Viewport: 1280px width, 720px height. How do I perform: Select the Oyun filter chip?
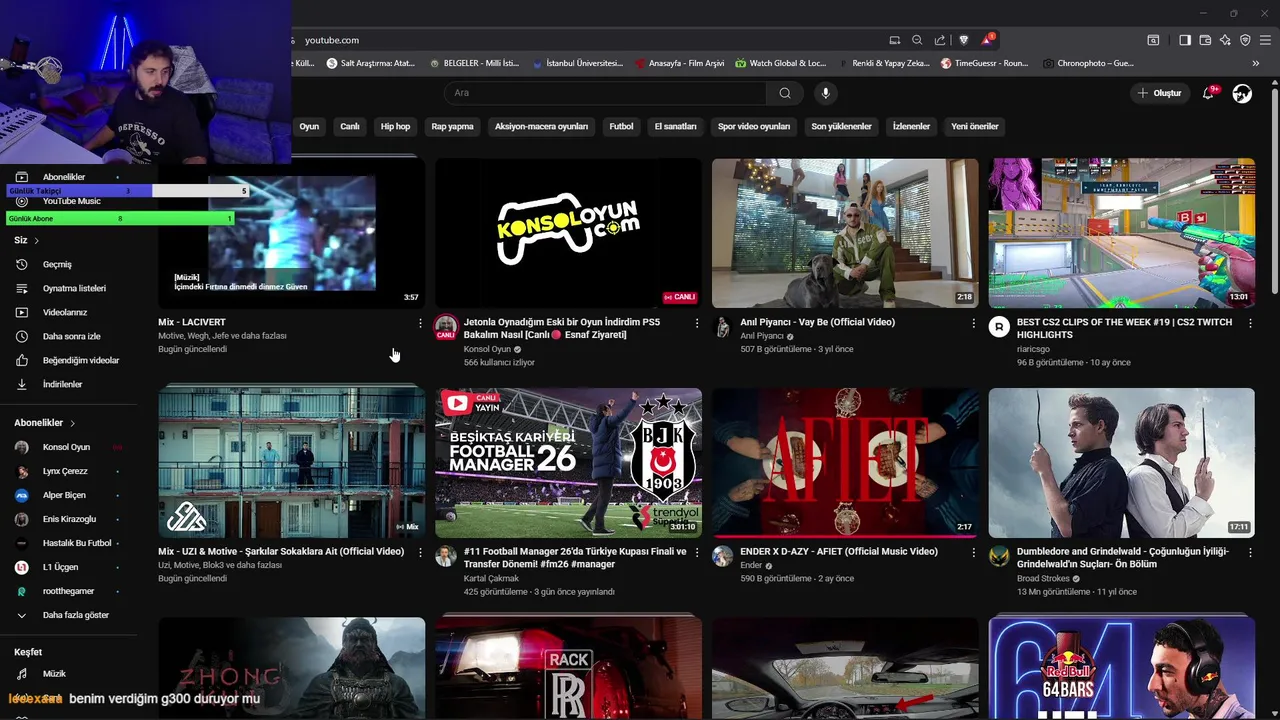[309, 127]
